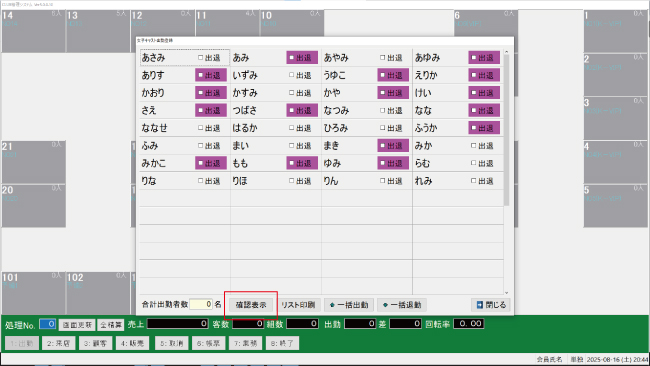Click the scroll-down arrow of the cast list

pyautogui.click(x=506, y=293)
